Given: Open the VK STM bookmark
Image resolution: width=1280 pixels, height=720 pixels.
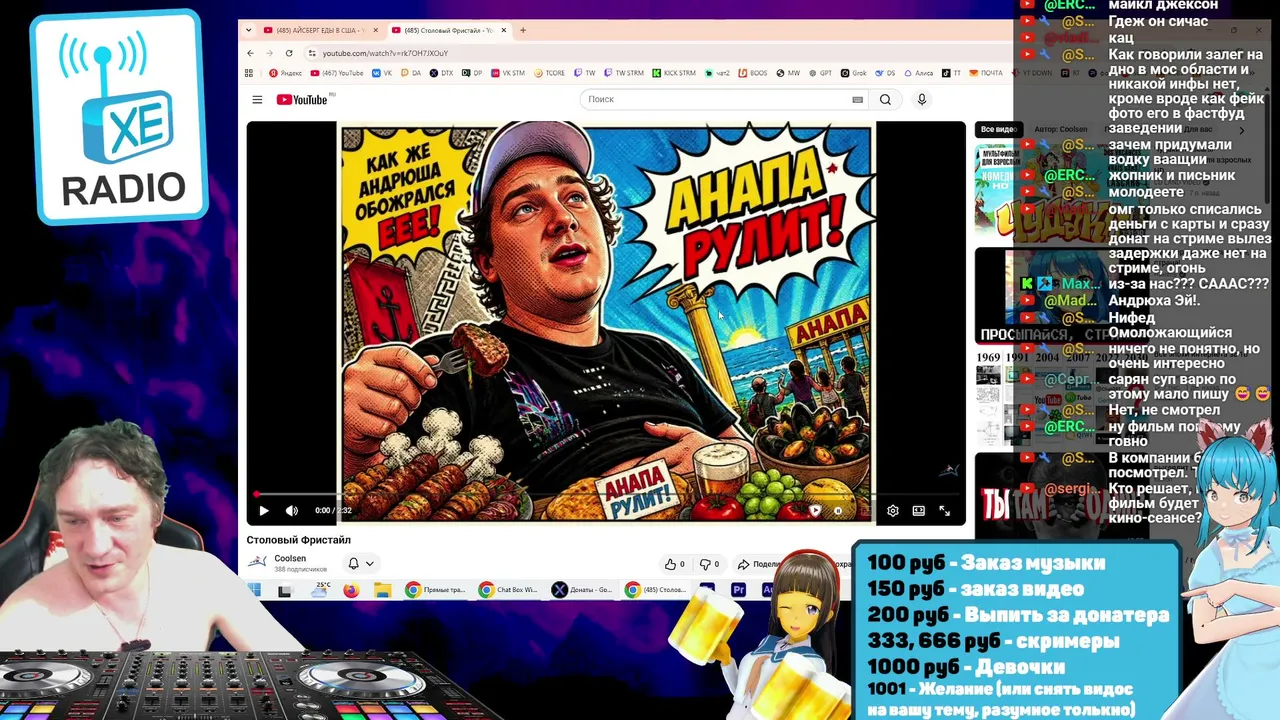Looking at the screenshot, I should point(508,73).
